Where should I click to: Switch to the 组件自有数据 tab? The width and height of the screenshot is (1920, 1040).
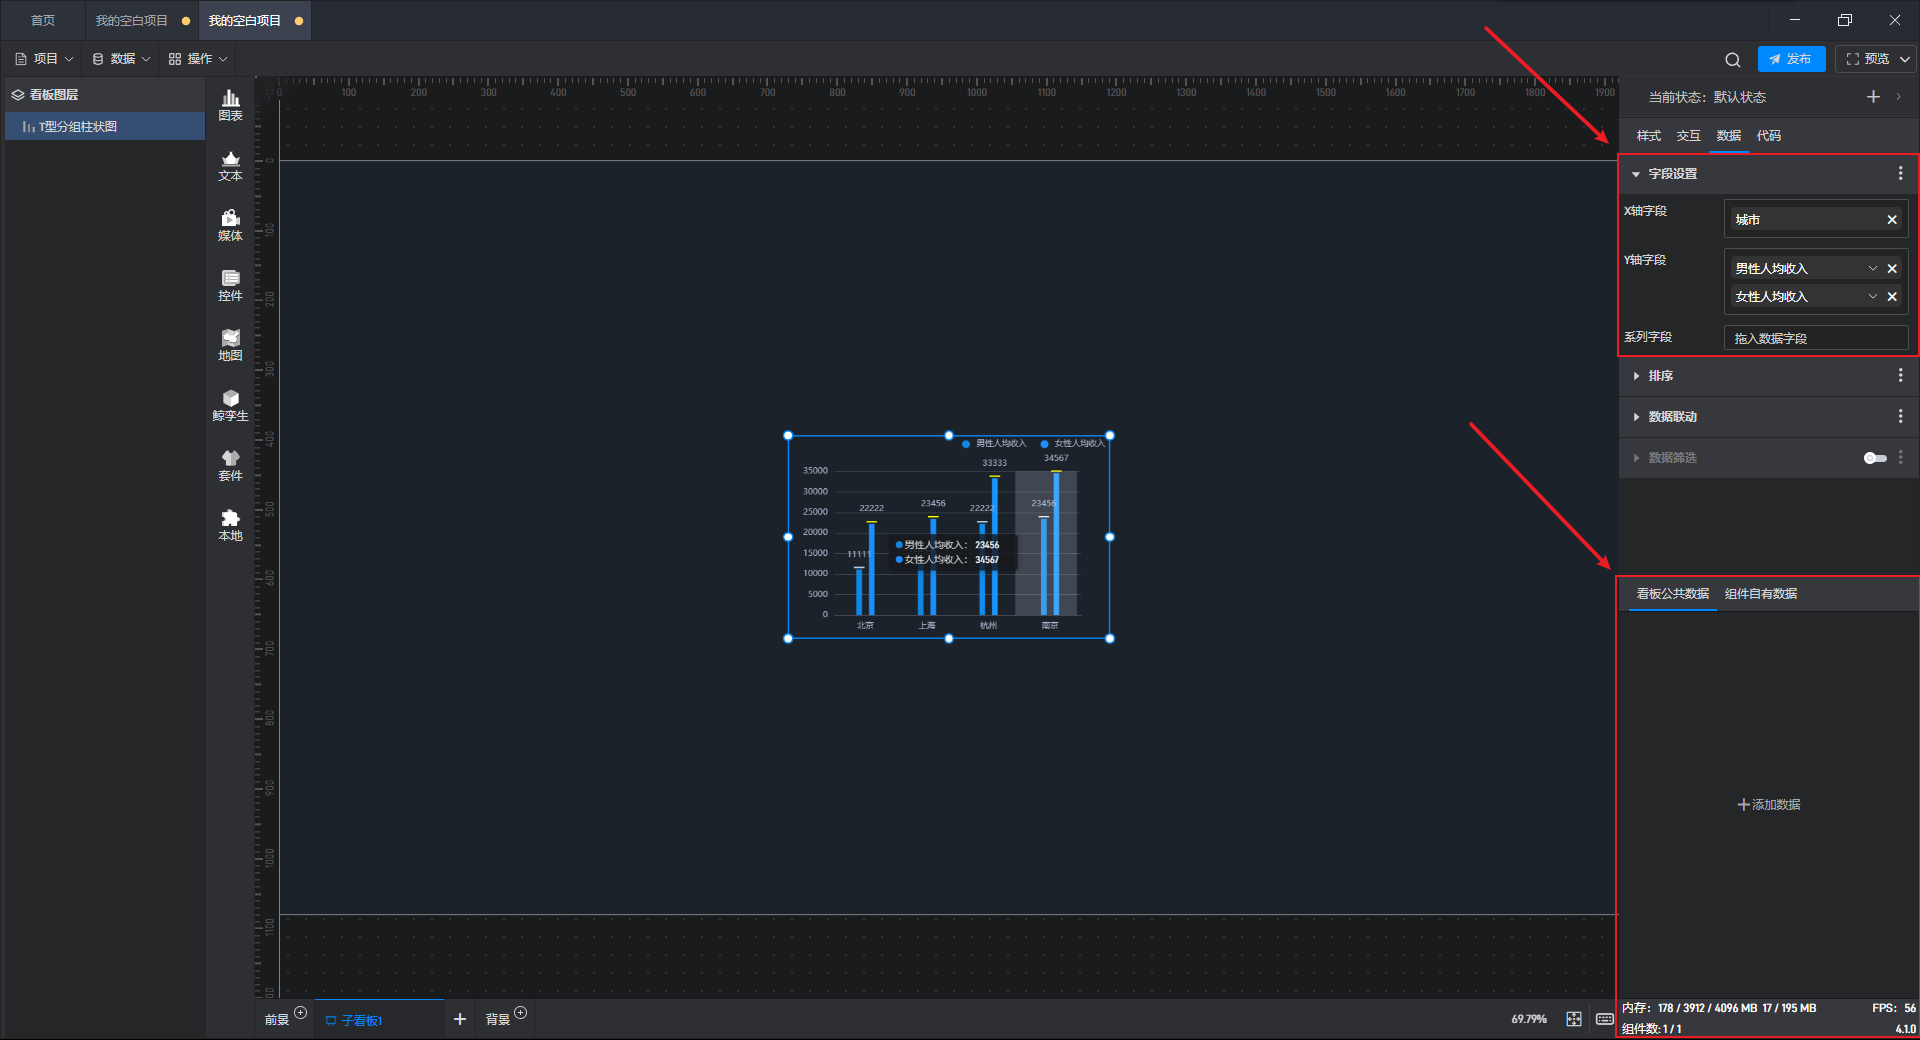(1760, 594)
